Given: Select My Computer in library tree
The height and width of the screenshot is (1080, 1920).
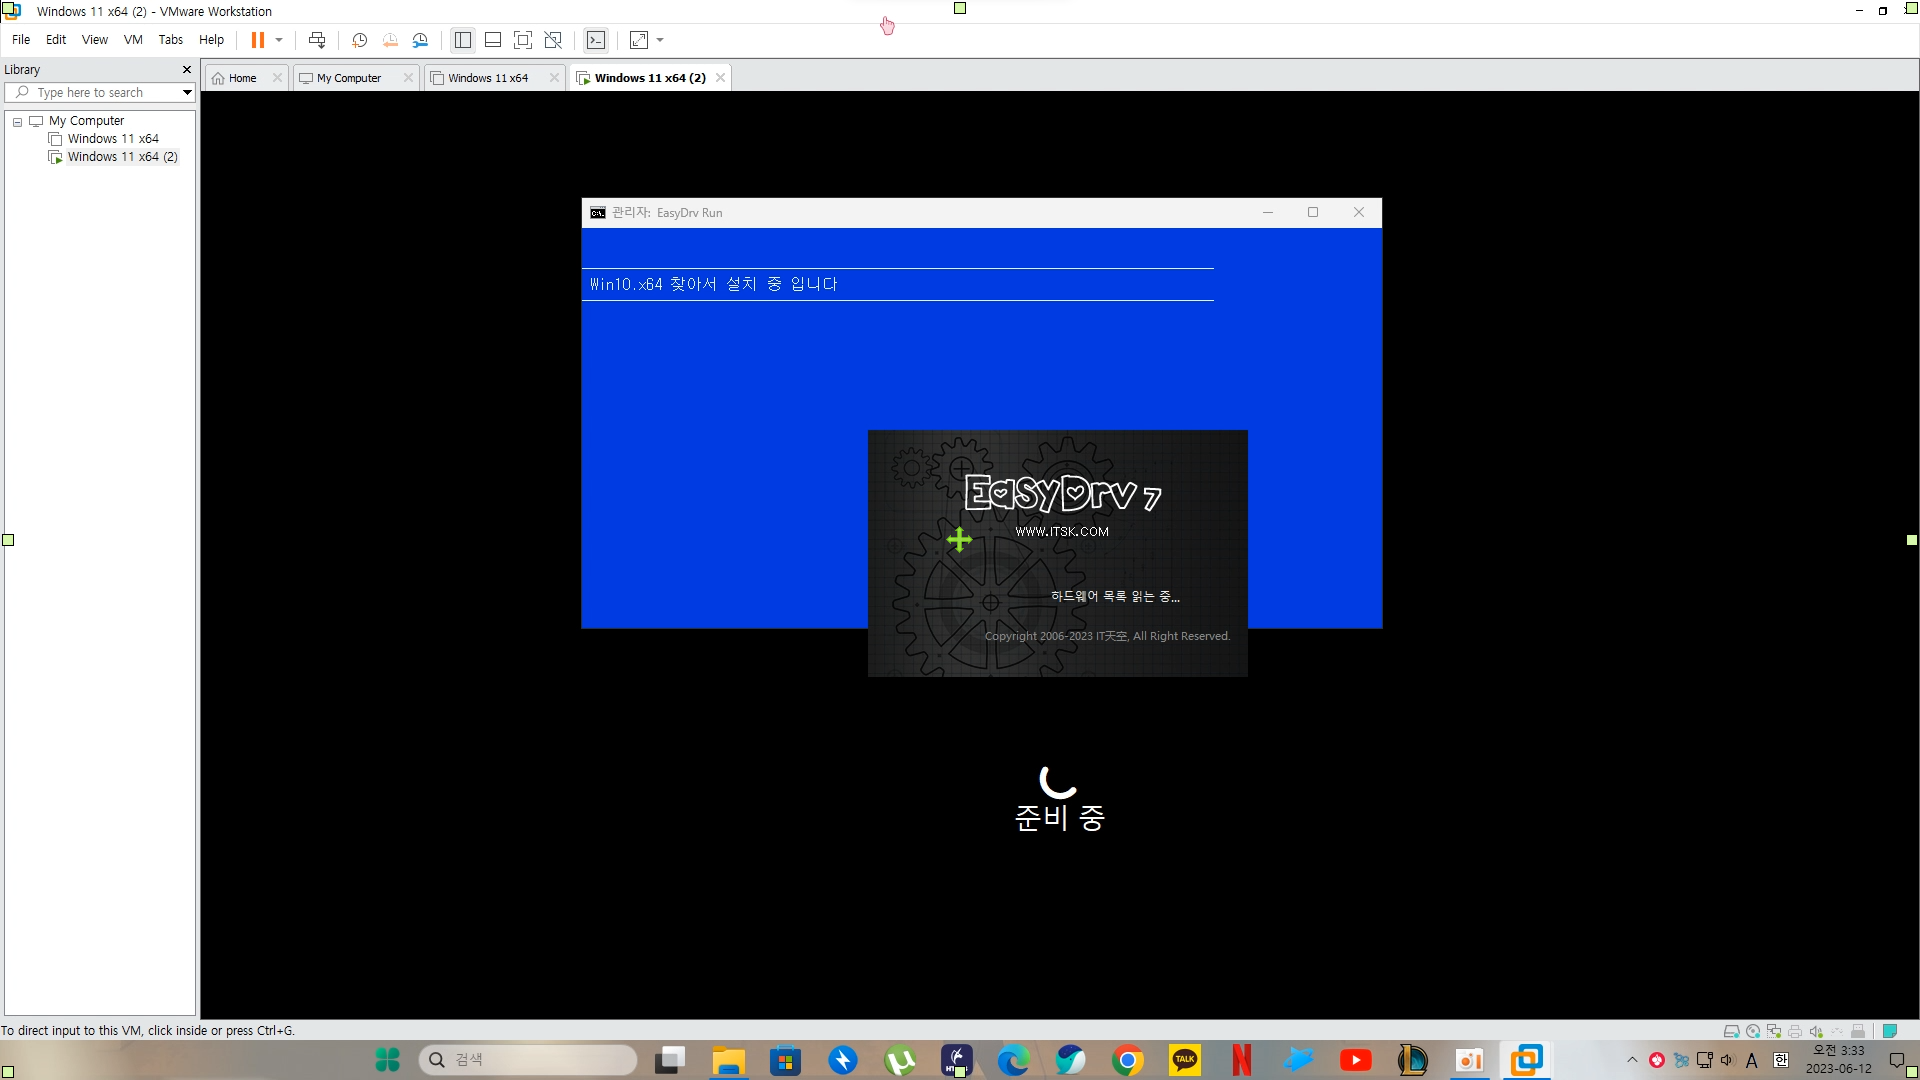Looking at the screenshot, I should (x=86, y=121).
